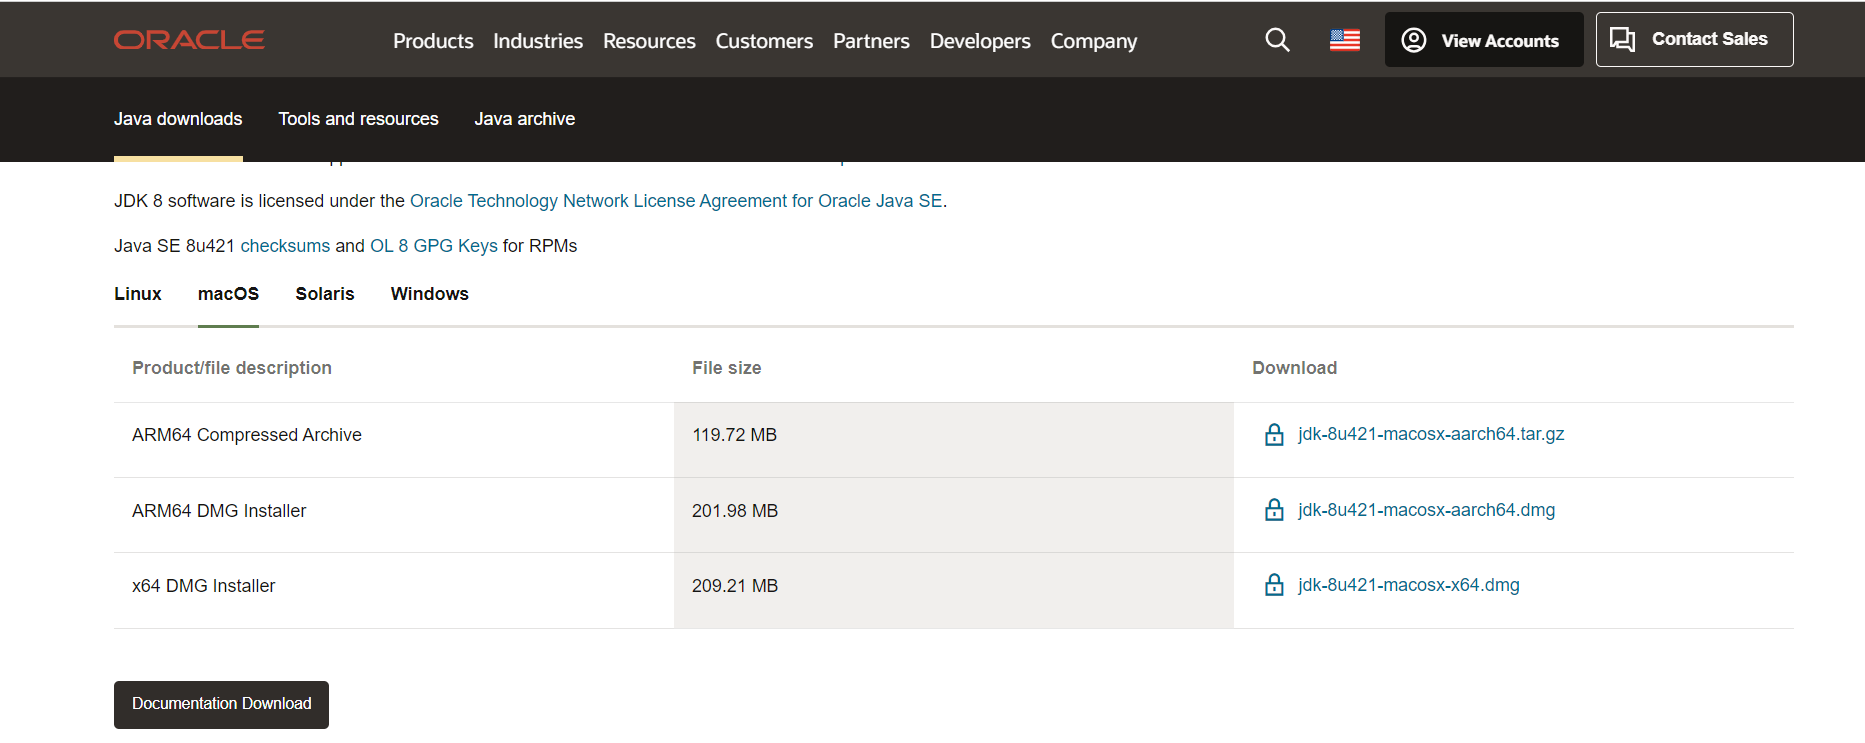The width and height of the screenshot is (1865, 743).
Task: Click the Oracle logo
Action: click(x=189, y=40)
